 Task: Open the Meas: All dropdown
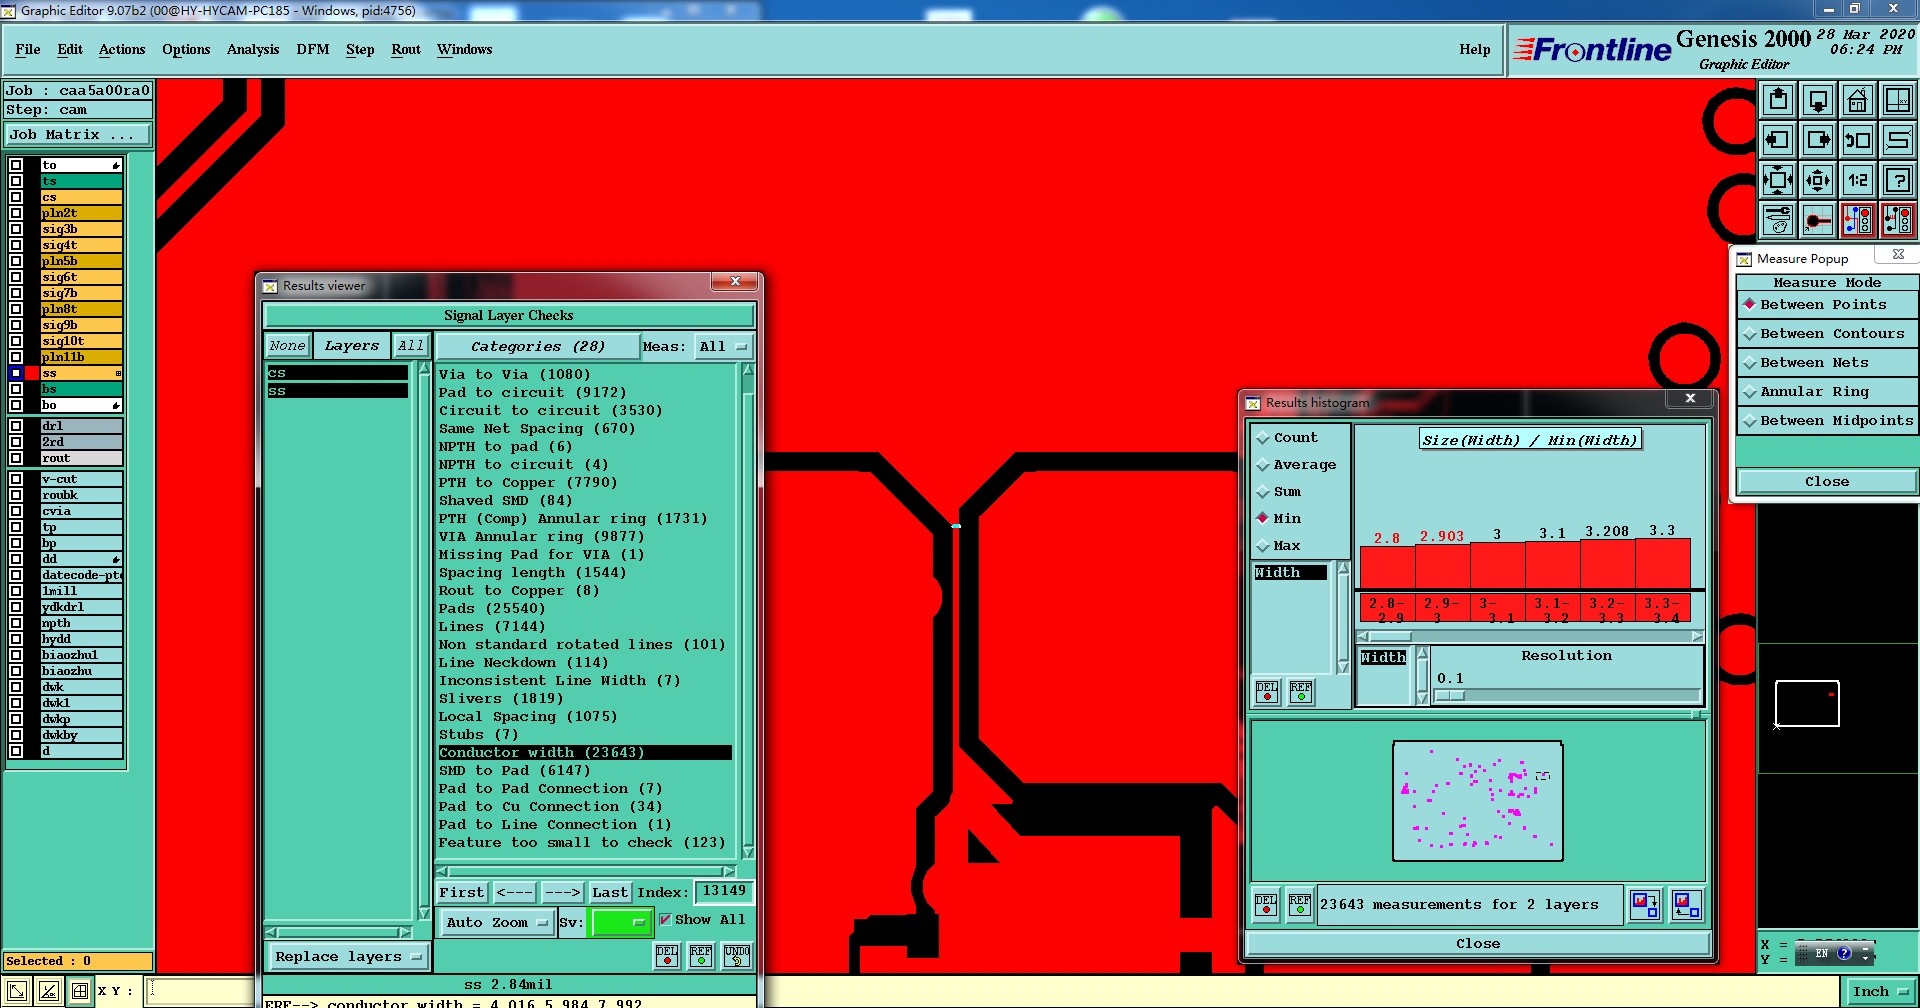[724, 347]
